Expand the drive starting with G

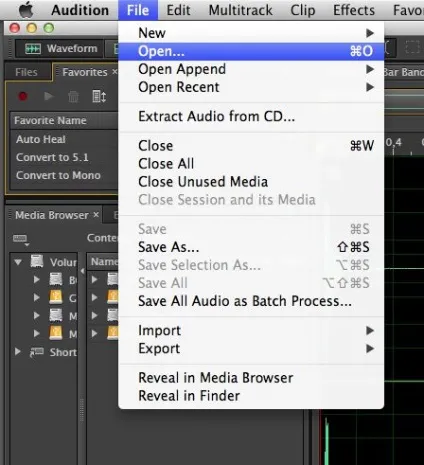(36, 298)
